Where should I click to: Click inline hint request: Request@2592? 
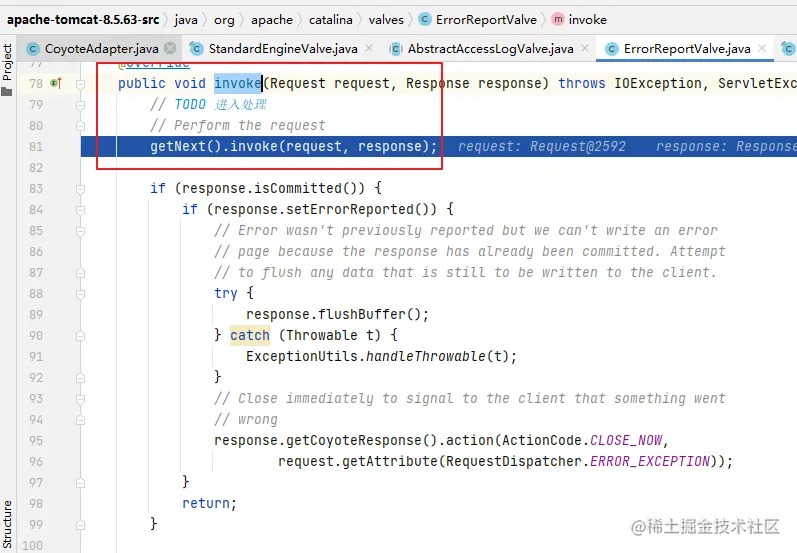tap(542, 146)
